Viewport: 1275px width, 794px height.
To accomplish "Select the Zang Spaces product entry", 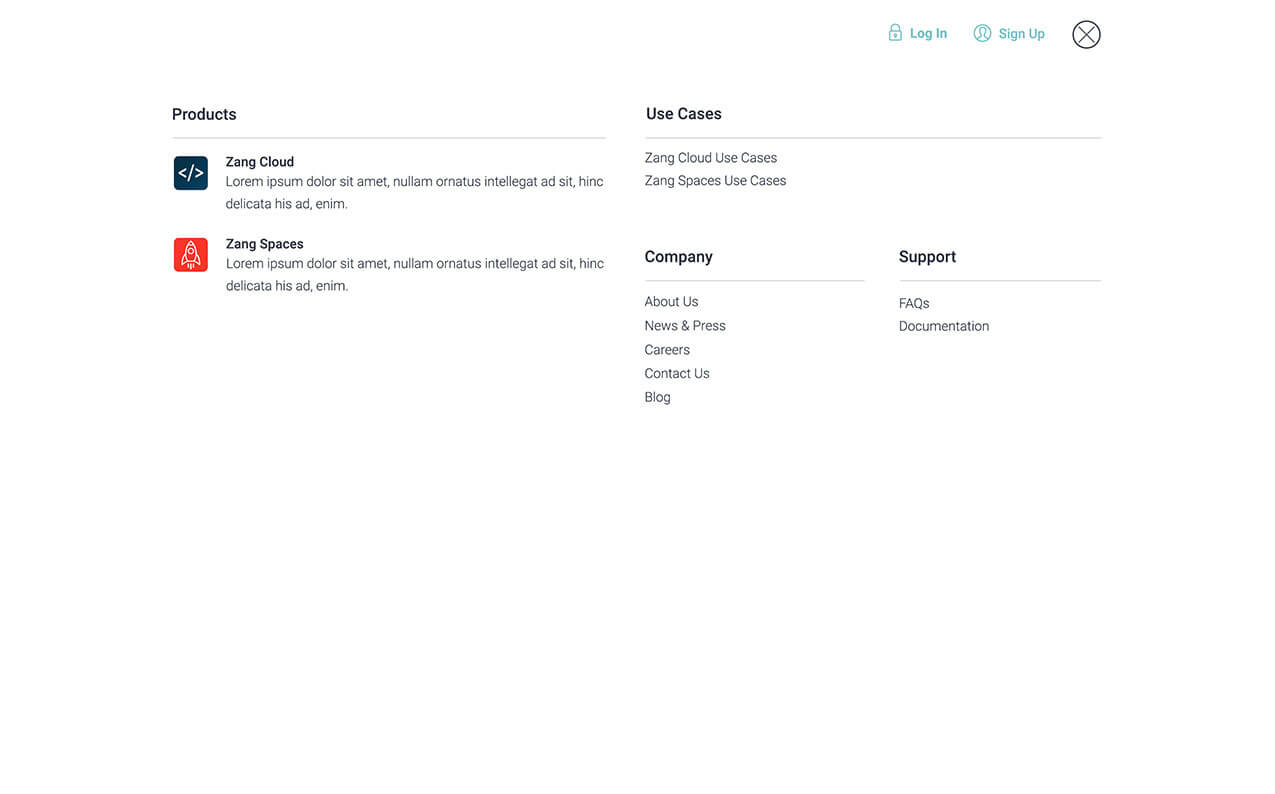I will (x=264, y=243).
